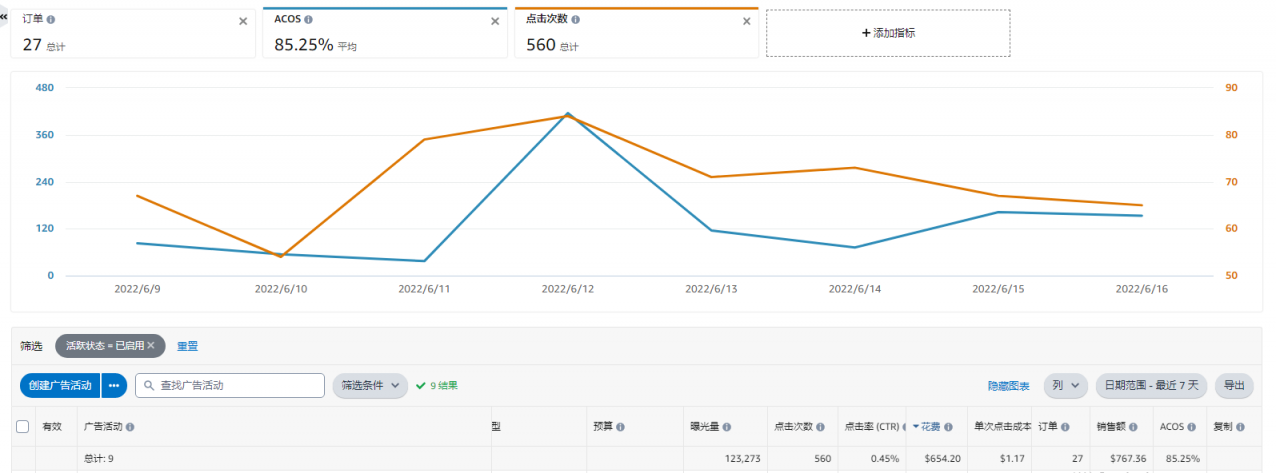Open the 列 columns dropdown
Image resolution: width=1276 pixels, height=473 pixels.
click(x=1065, y=385)
